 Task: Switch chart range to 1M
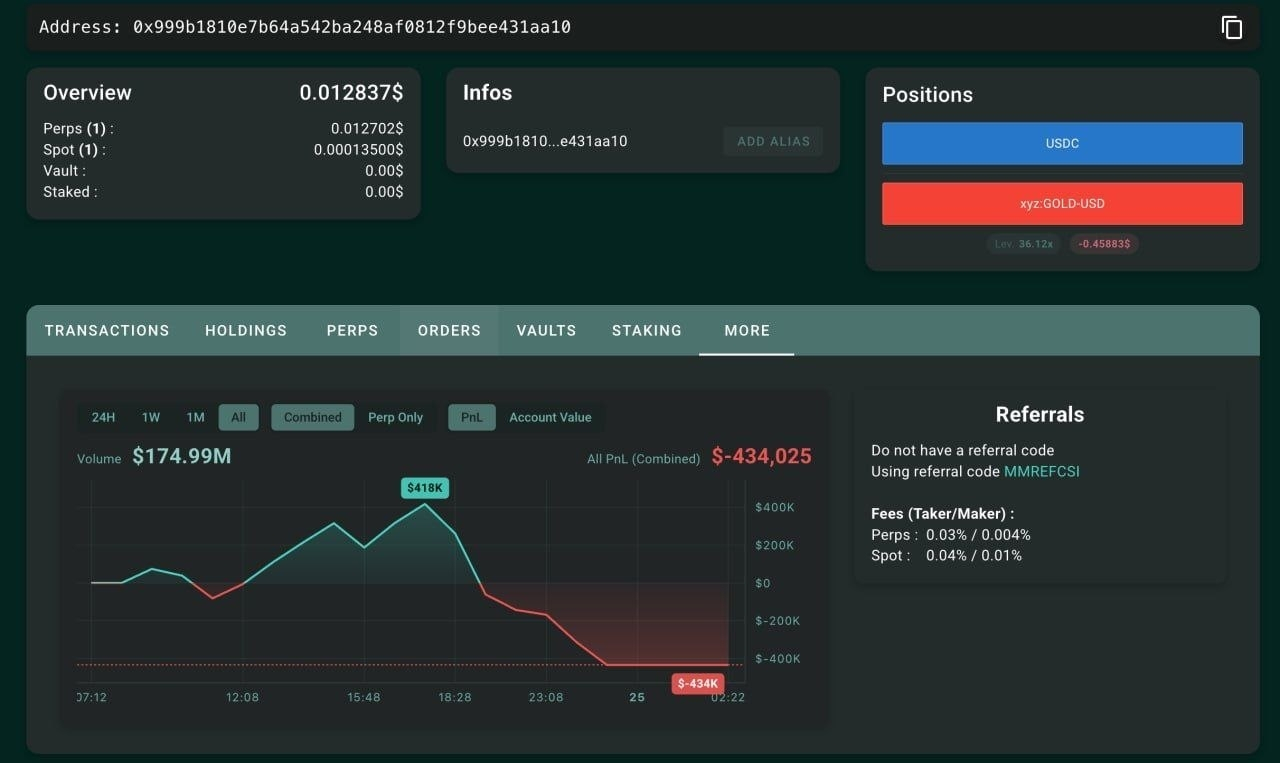pos(195,417)
